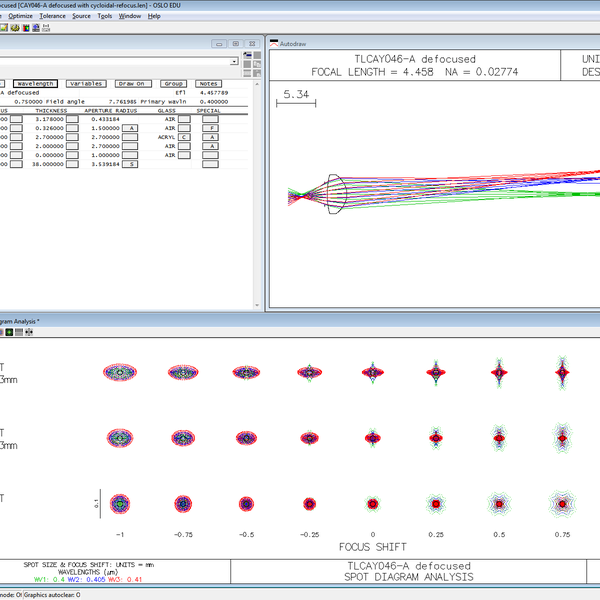Click the special option button labeled F
Image resolution: width=600 pixels, height=600 pixels.
click(x=210, y=128)
